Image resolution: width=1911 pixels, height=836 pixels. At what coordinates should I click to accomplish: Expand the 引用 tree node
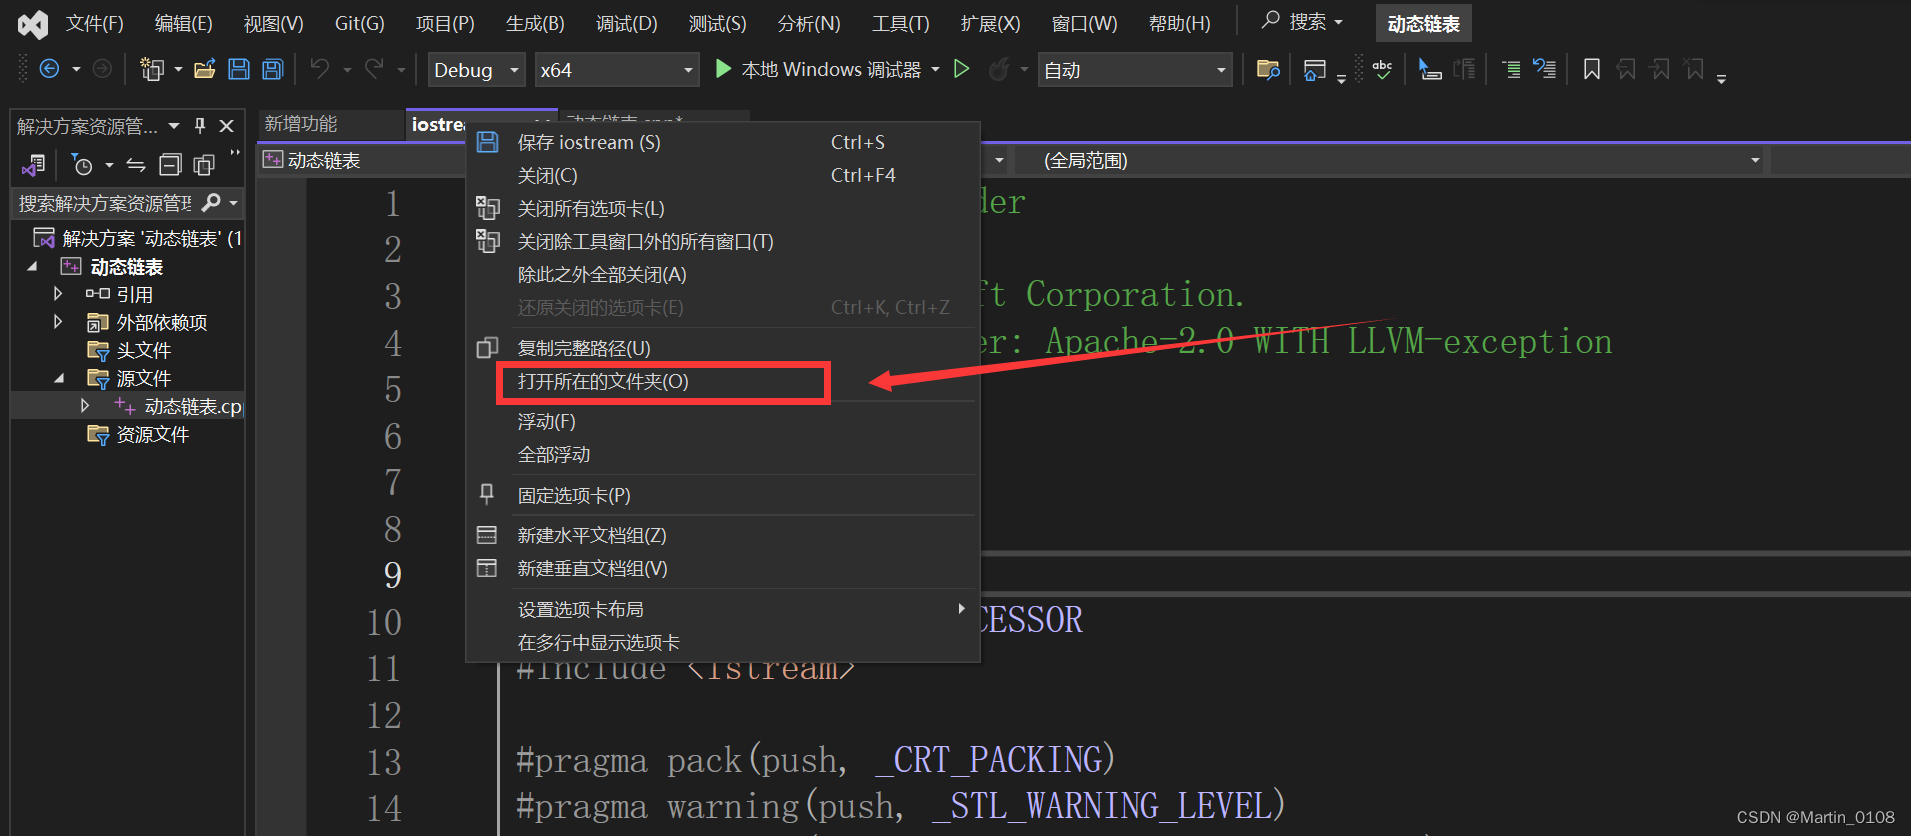point(58,293)
